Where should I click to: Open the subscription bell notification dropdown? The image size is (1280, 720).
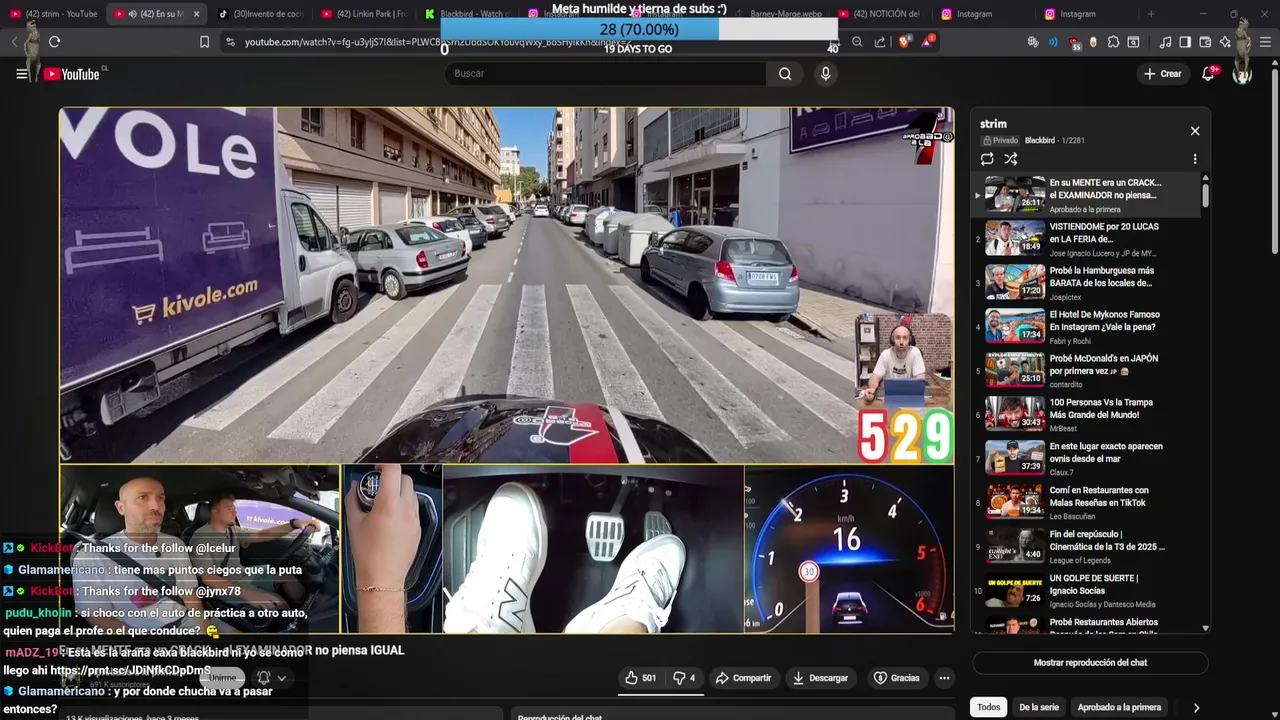[271, 678]
